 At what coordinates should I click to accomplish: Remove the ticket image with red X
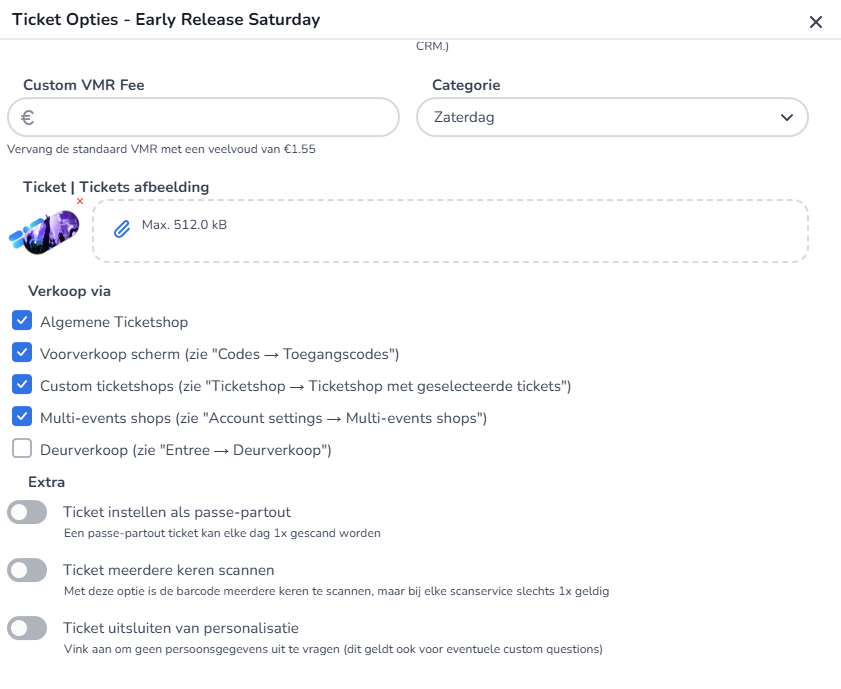(x=80, y=202)
